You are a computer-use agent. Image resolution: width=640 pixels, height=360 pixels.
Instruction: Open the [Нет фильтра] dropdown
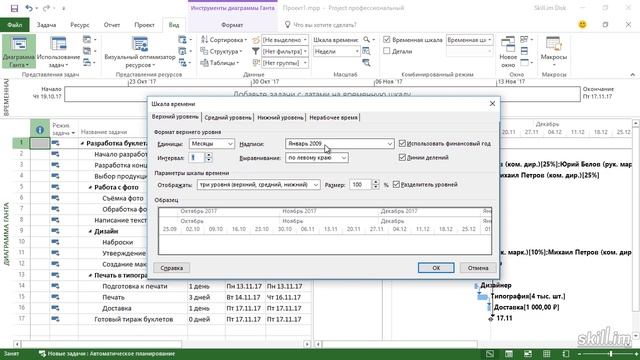click(x=285, y=51)
